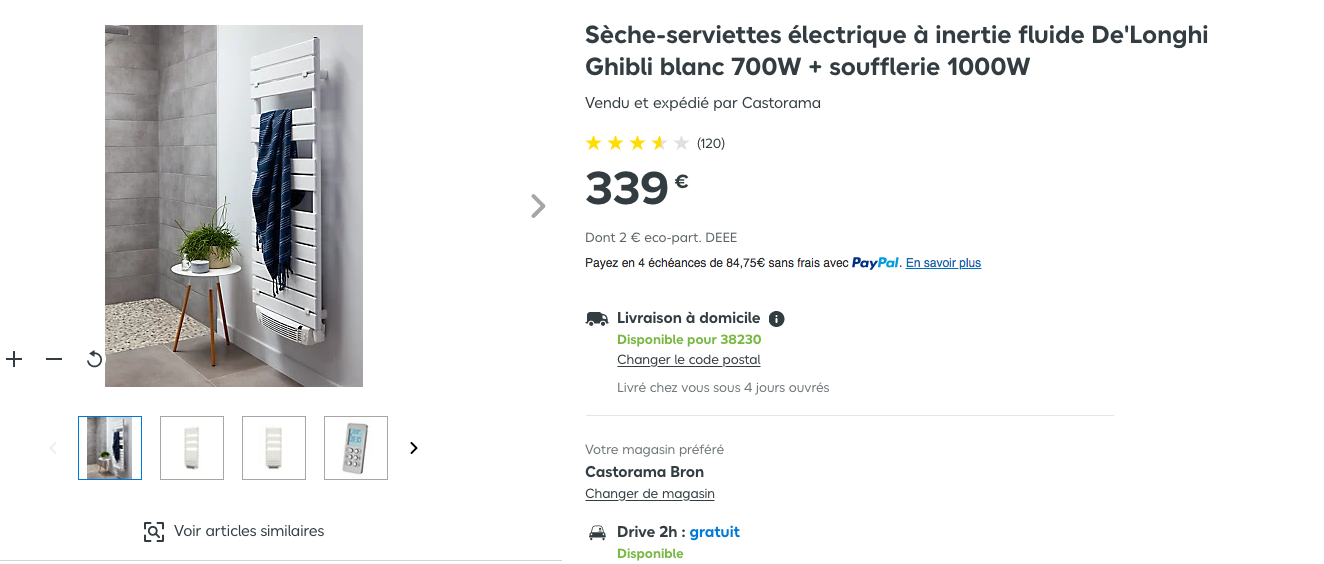
Task: Click the home delivery truck icon
Action: point(597,319)
